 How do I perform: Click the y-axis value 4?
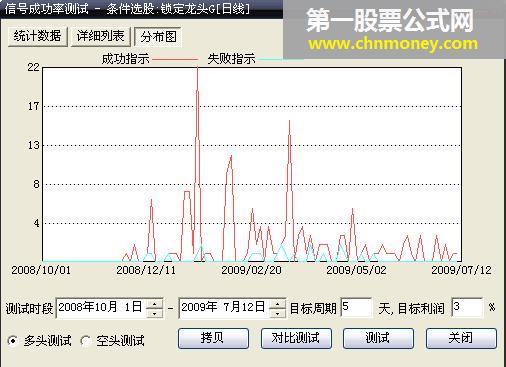36,223
